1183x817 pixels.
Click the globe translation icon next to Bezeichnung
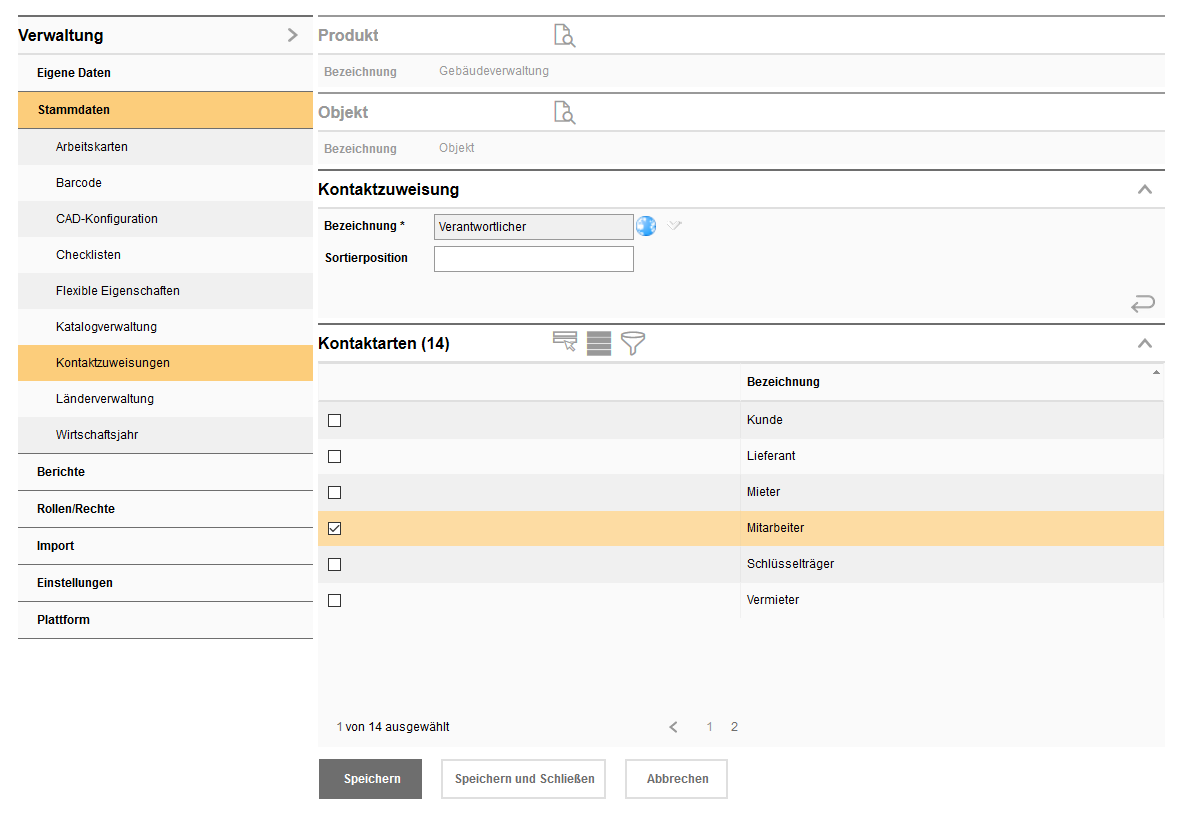tap(646, 226)
